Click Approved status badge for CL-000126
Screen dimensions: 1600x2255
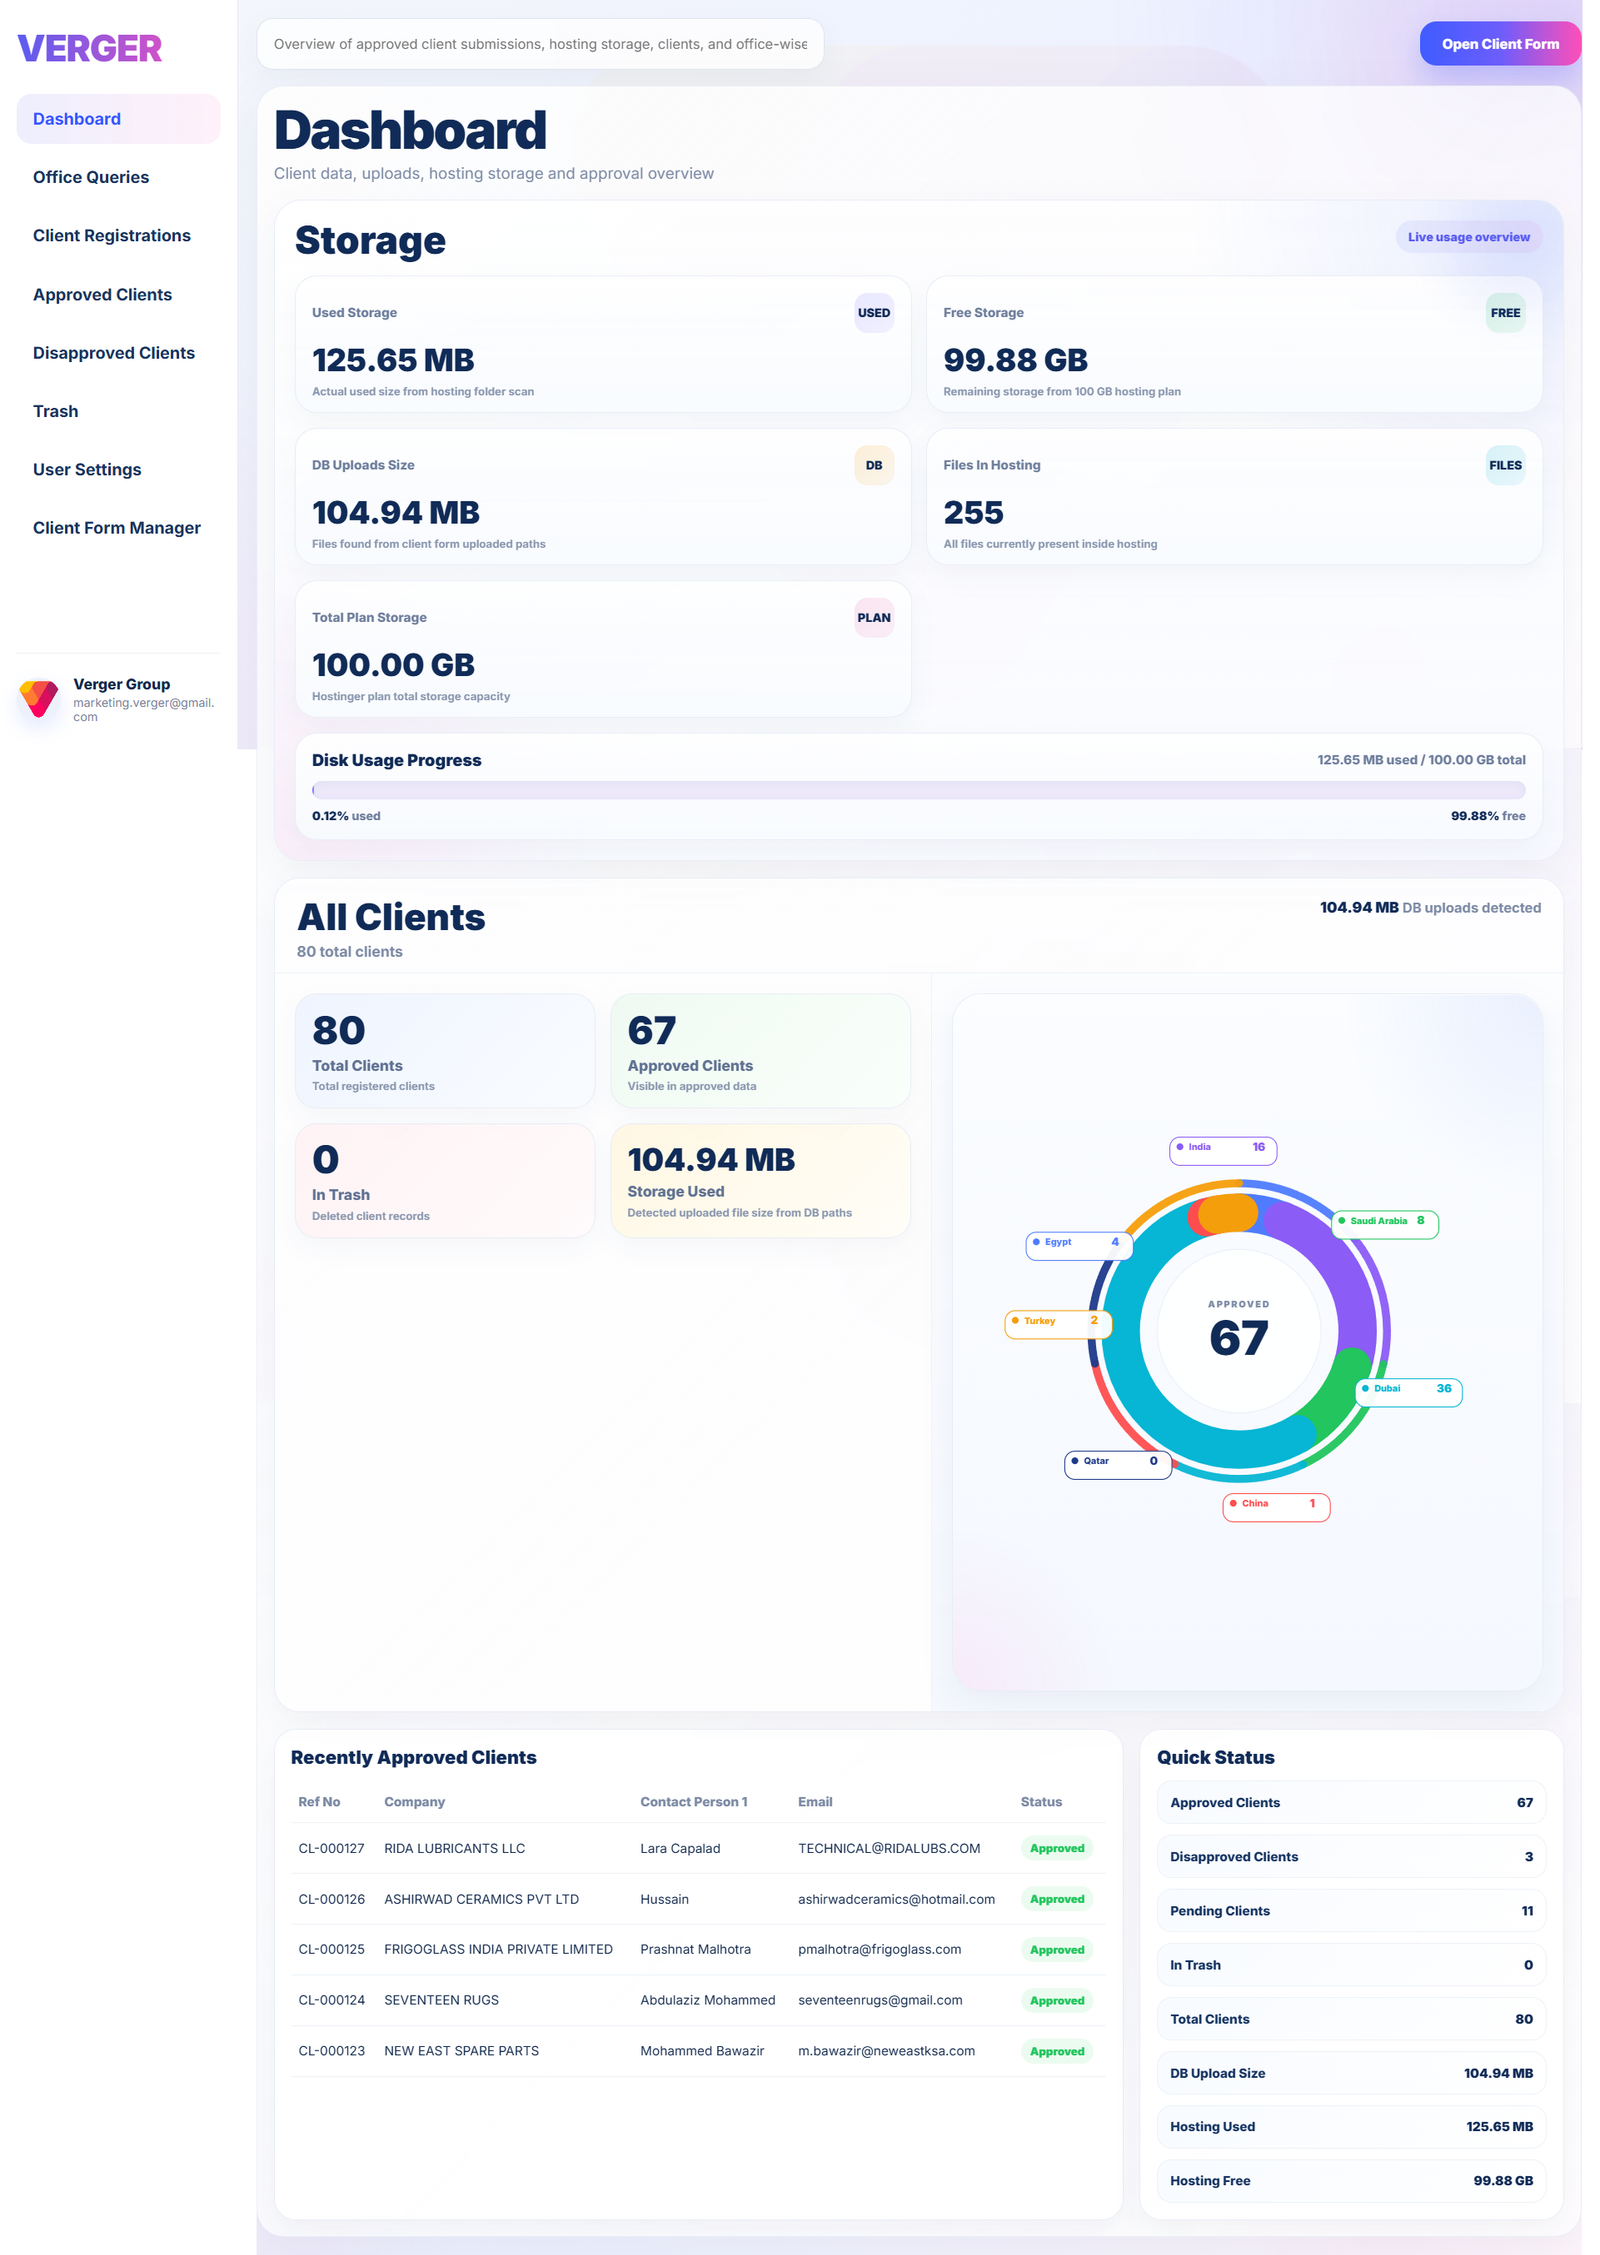point(1056,1899)
